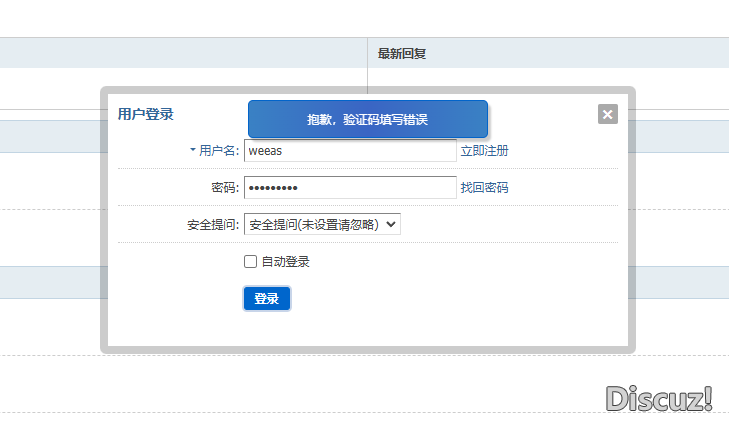This screenshot has height=423, width=729.
Task: Click the 抱歉，验证码填写错误 error message
Action: [368, 119]
